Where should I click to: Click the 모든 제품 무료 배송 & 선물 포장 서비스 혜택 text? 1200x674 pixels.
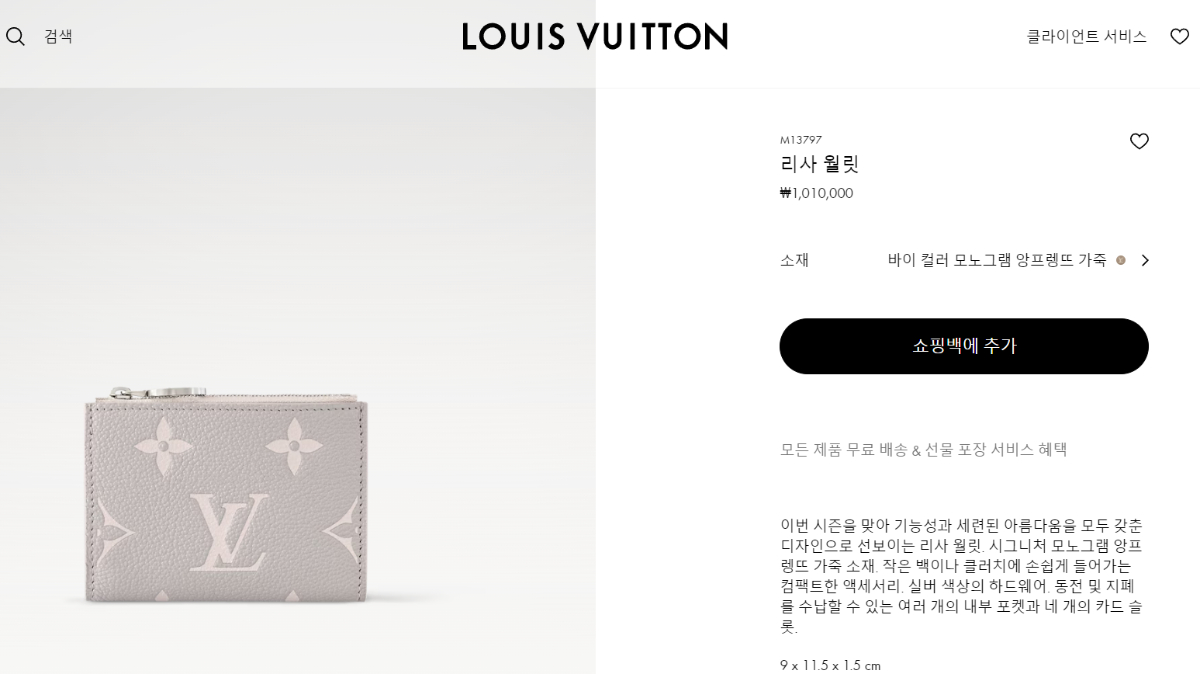pos(923,450)
